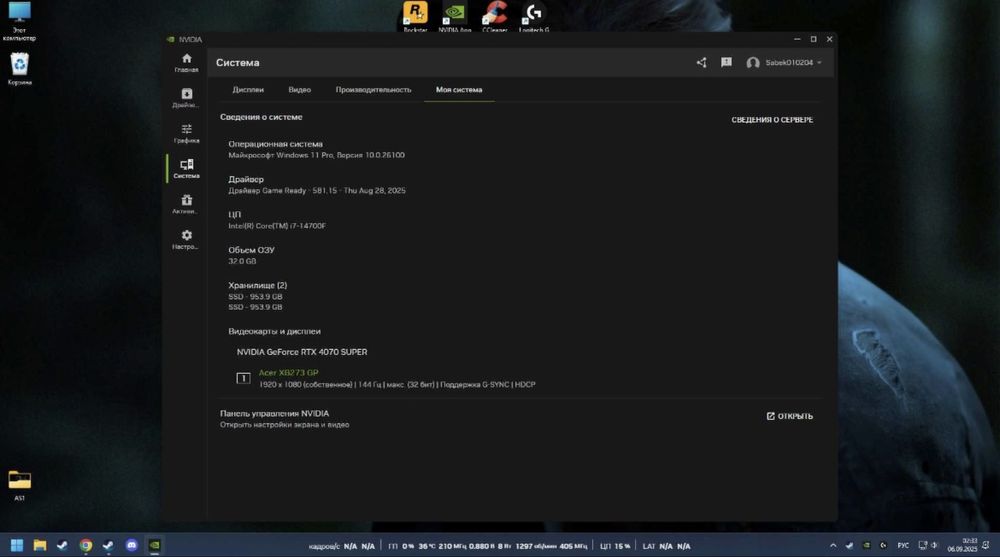Open the Настройки gear in sidebar

pos(186,240)
